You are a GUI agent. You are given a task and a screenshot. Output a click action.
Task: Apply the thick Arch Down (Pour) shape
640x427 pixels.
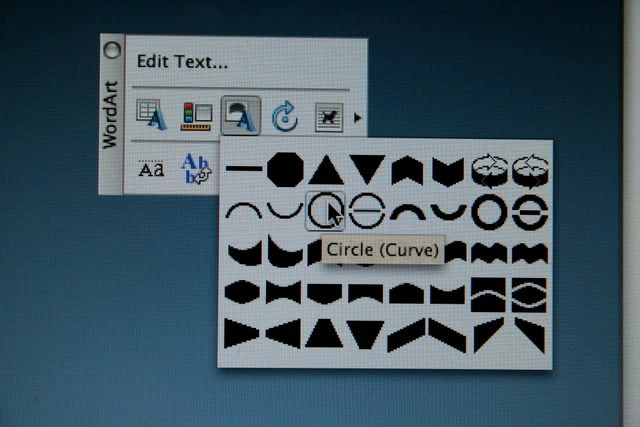tap(449, 212)
